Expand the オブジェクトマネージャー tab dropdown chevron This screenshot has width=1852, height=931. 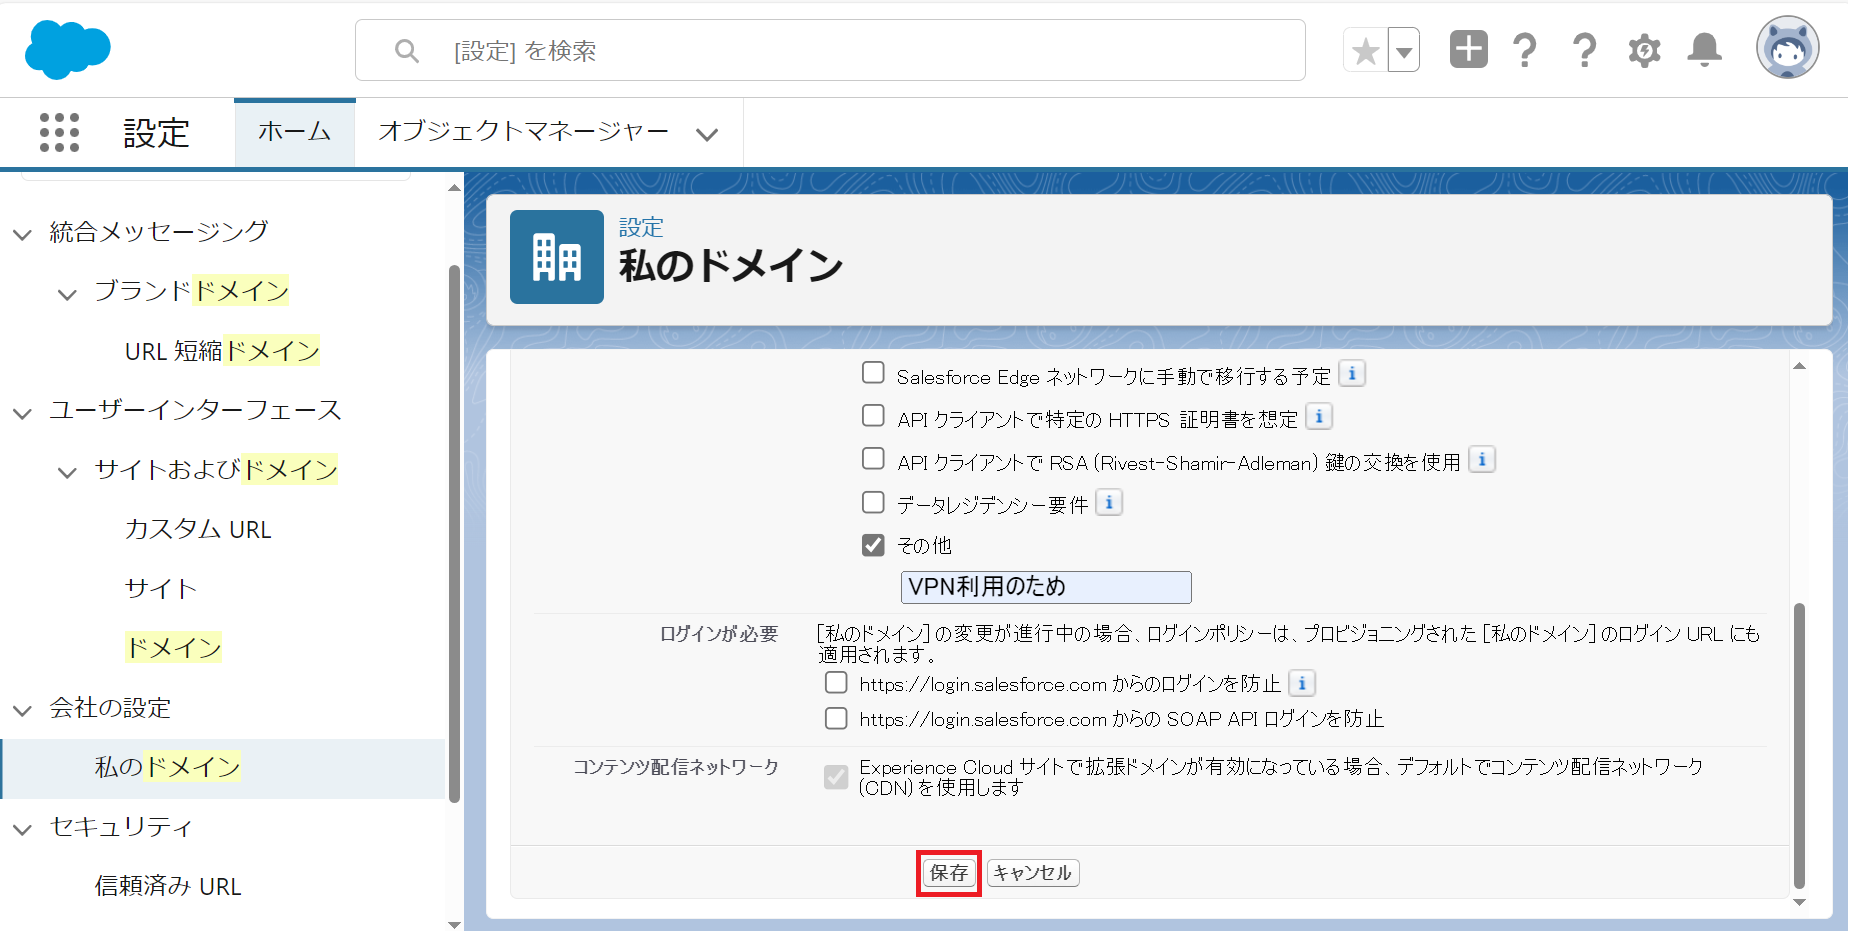pyautogui.click(x=707, y=134)
